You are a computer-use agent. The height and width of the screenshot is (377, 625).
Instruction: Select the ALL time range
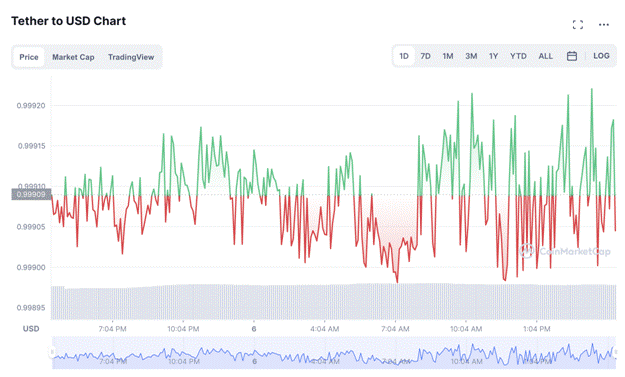545,56
